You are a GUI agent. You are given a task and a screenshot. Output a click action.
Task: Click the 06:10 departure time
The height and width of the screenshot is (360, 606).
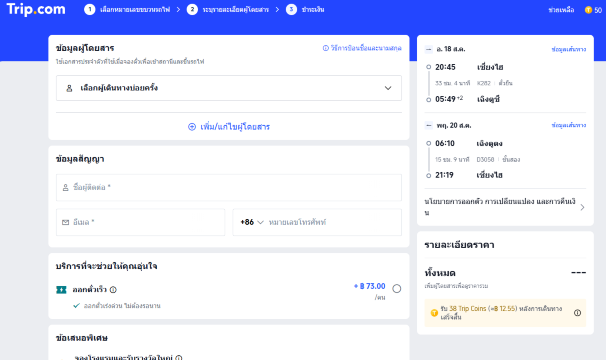point(445,143)
